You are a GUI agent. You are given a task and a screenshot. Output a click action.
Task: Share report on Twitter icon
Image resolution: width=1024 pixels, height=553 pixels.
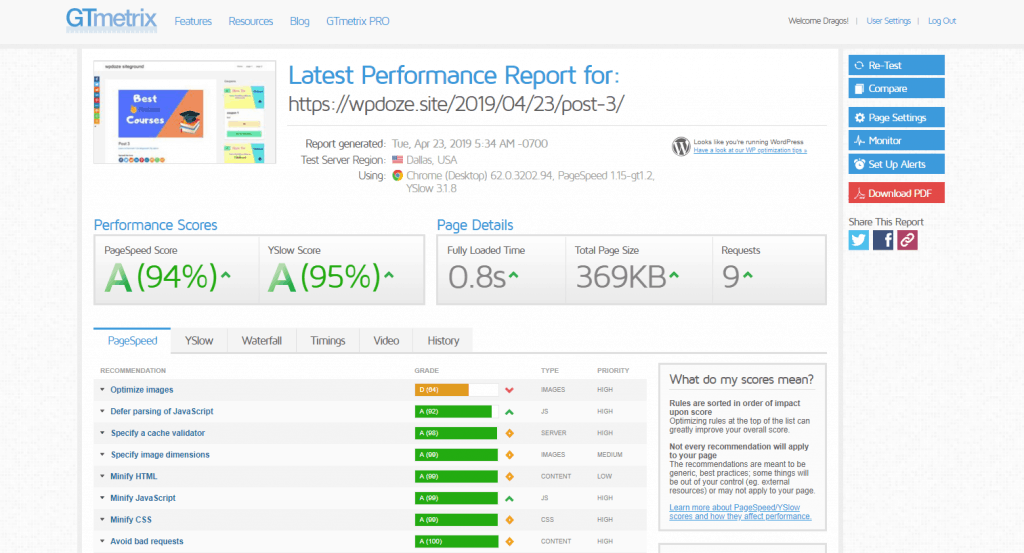(x=859, y=240)
